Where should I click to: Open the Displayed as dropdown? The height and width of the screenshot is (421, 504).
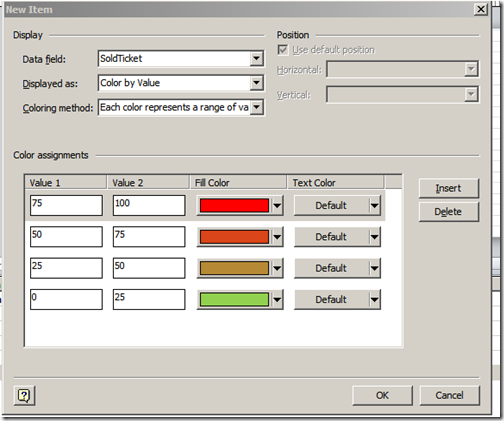tap(256, 83)
